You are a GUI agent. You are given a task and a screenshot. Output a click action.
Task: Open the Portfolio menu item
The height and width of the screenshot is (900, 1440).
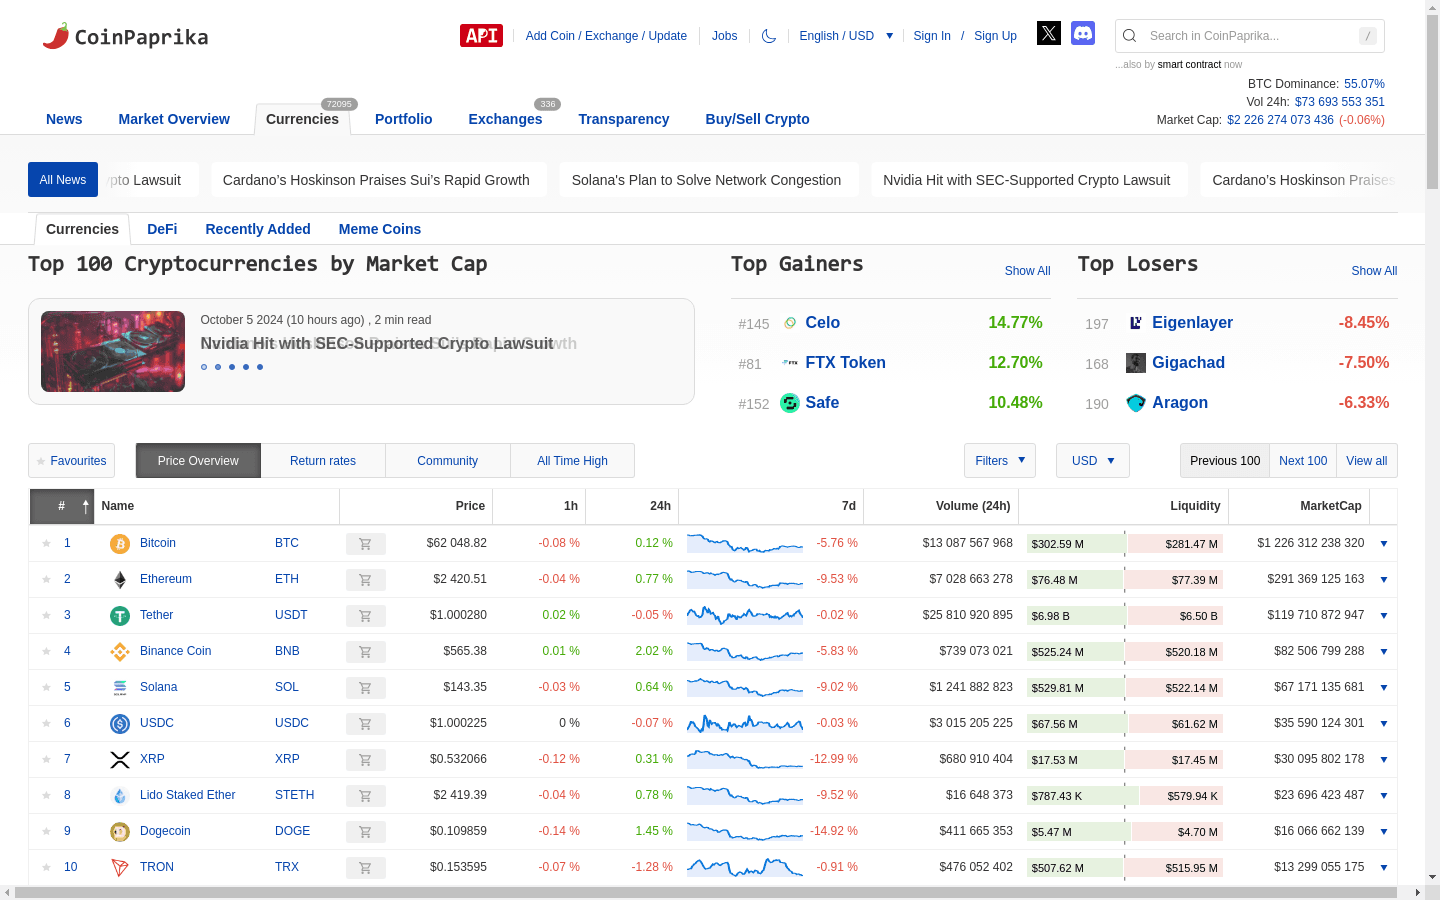point(404,119)
